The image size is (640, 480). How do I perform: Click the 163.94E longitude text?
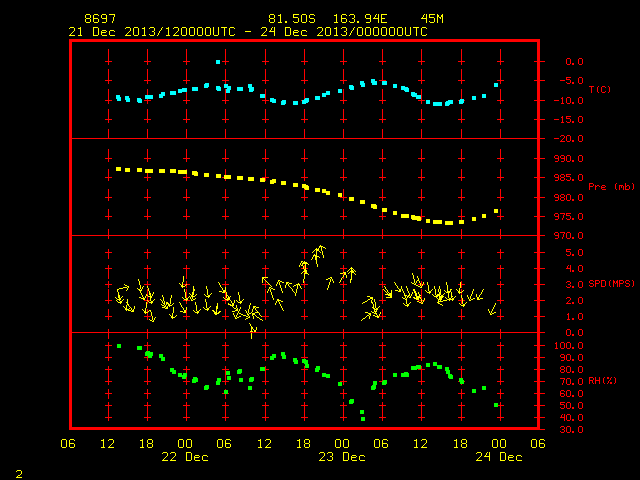pyautogui.click(x=360, y=19)
